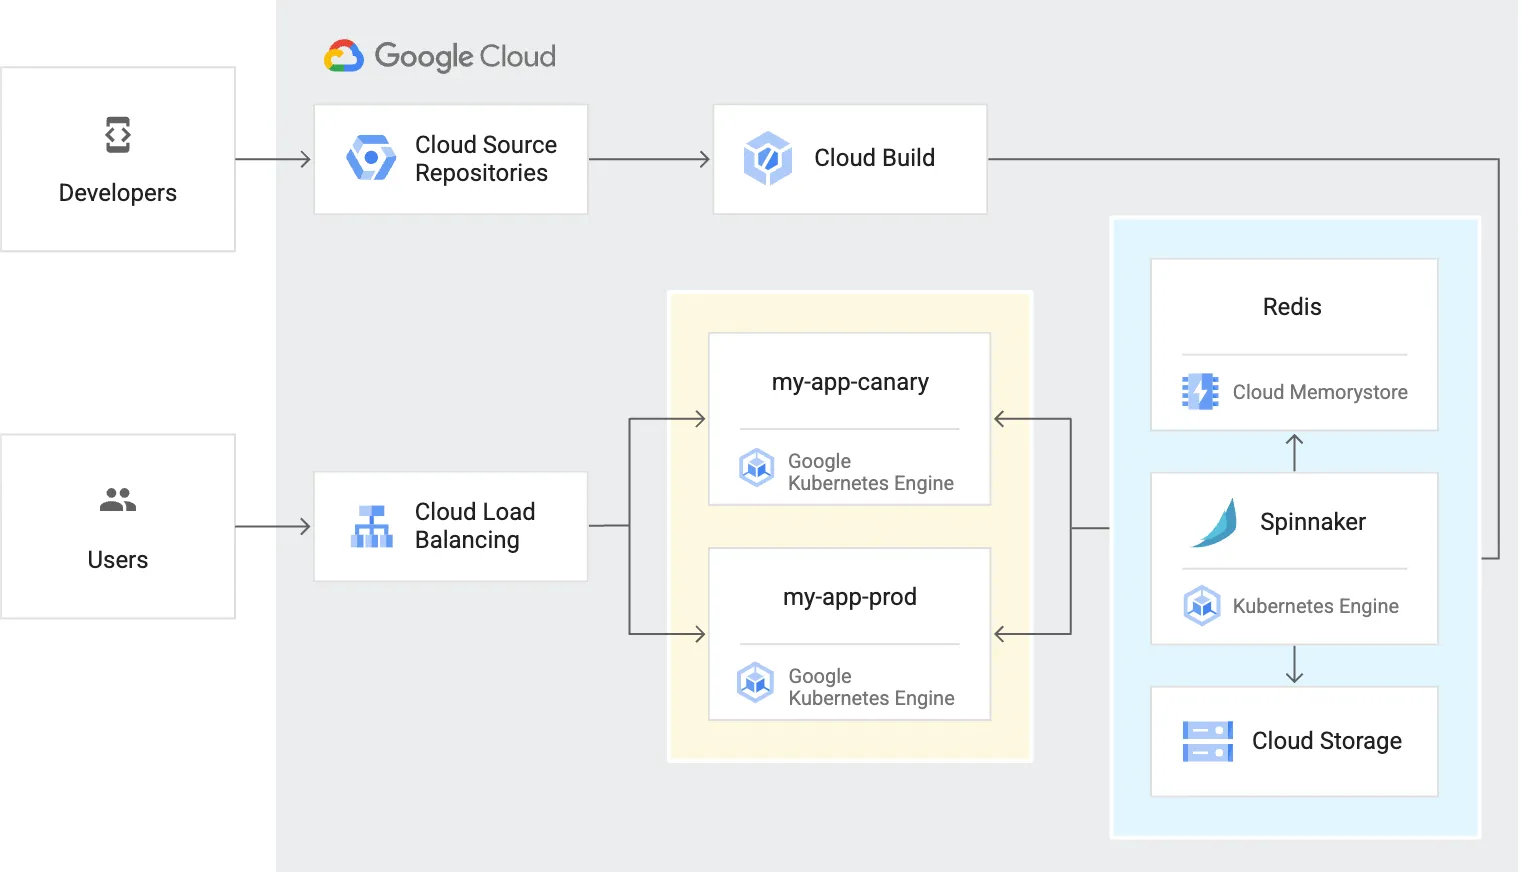Click the Spinnaker Kubernetes Engine icon
Viewport: 1522px width, 872px height.
[x=1201, y=606]
